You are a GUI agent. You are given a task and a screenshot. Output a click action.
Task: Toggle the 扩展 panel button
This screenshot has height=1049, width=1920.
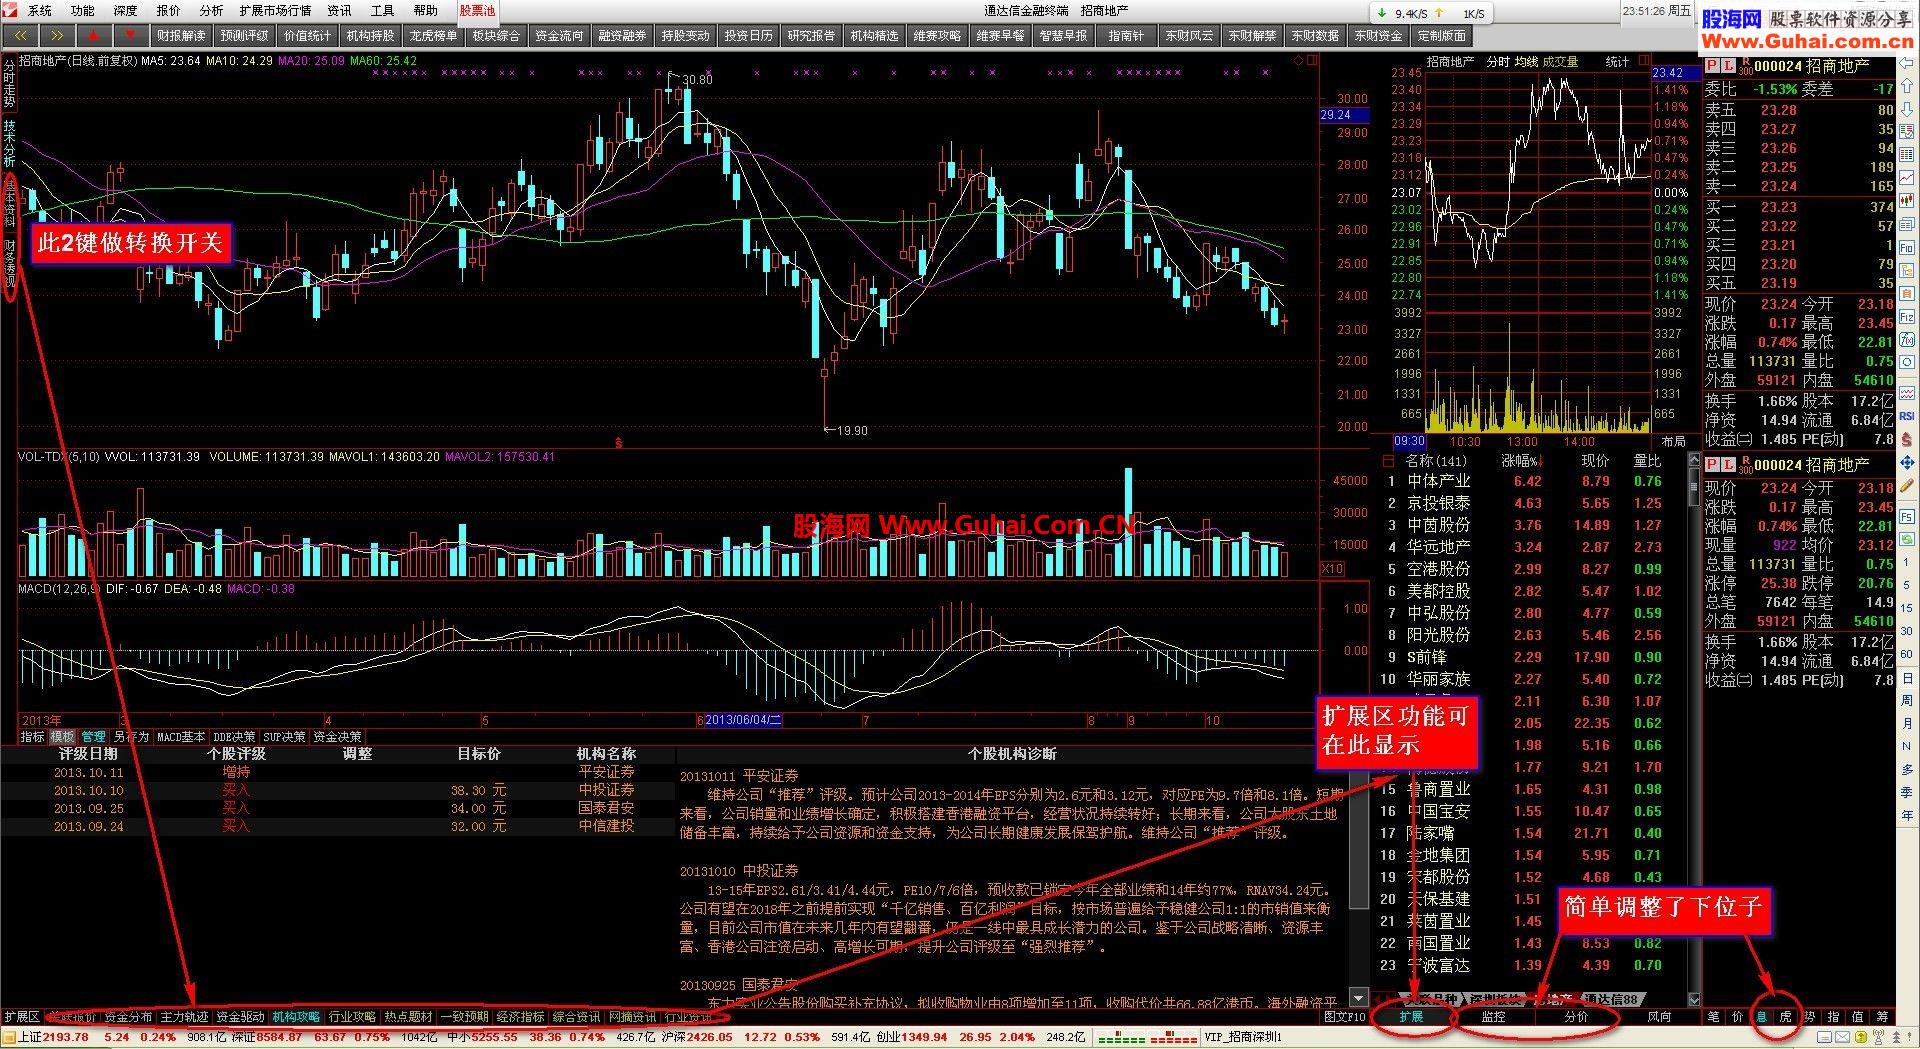point(1411,1017)
